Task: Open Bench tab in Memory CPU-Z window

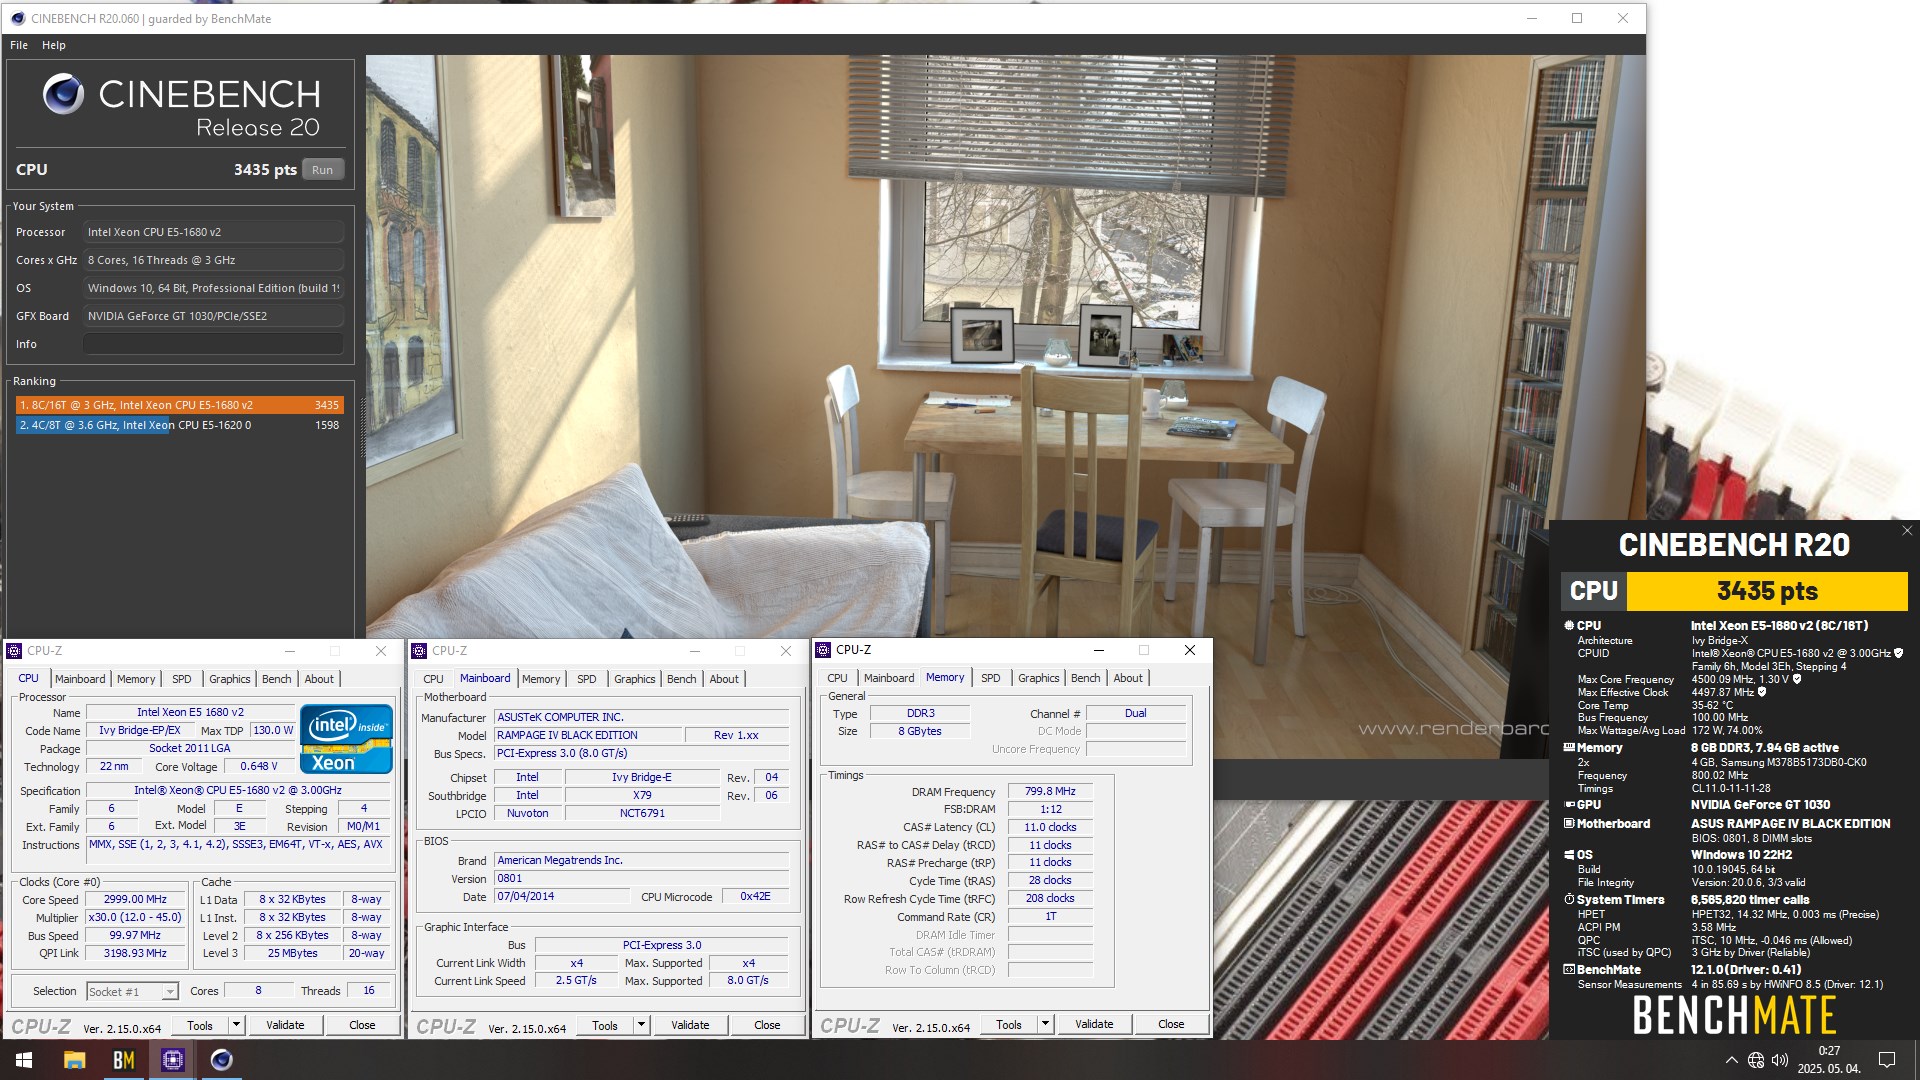Action: click(x=1086, y=678)
